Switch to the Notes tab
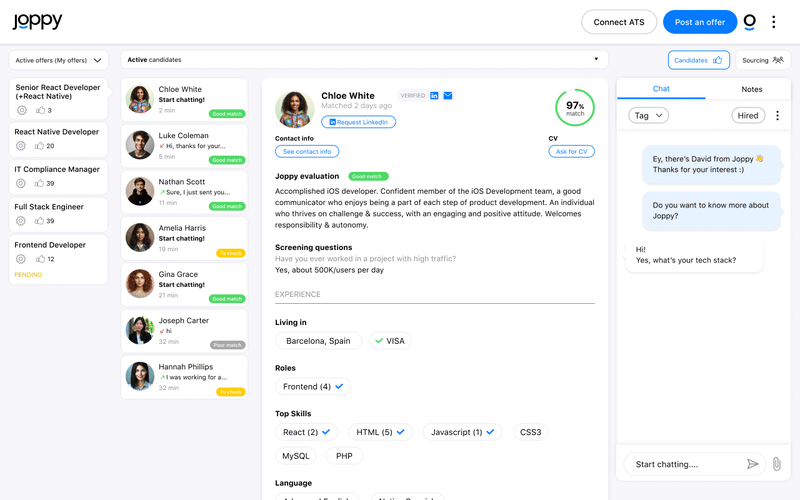This screenshot has height=500, width=800. (751, 89)
